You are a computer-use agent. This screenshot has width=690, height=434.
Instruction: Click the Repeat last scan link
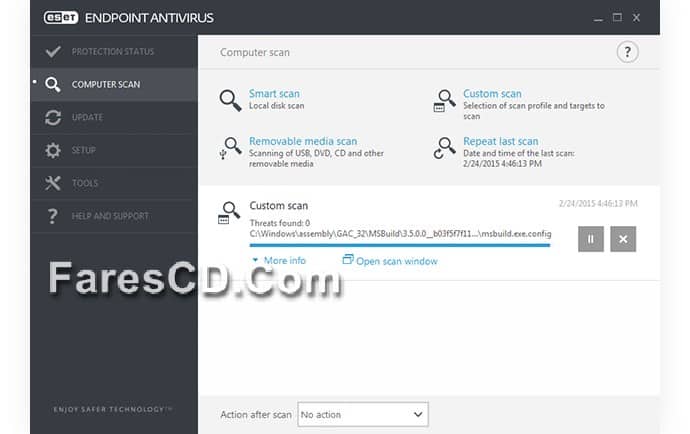coord(501,141)
